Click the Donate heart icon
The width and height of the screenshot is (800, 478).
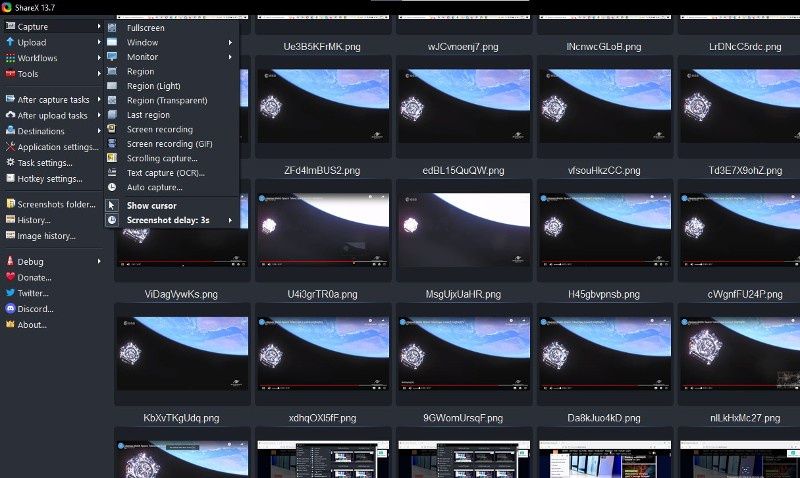10,277
